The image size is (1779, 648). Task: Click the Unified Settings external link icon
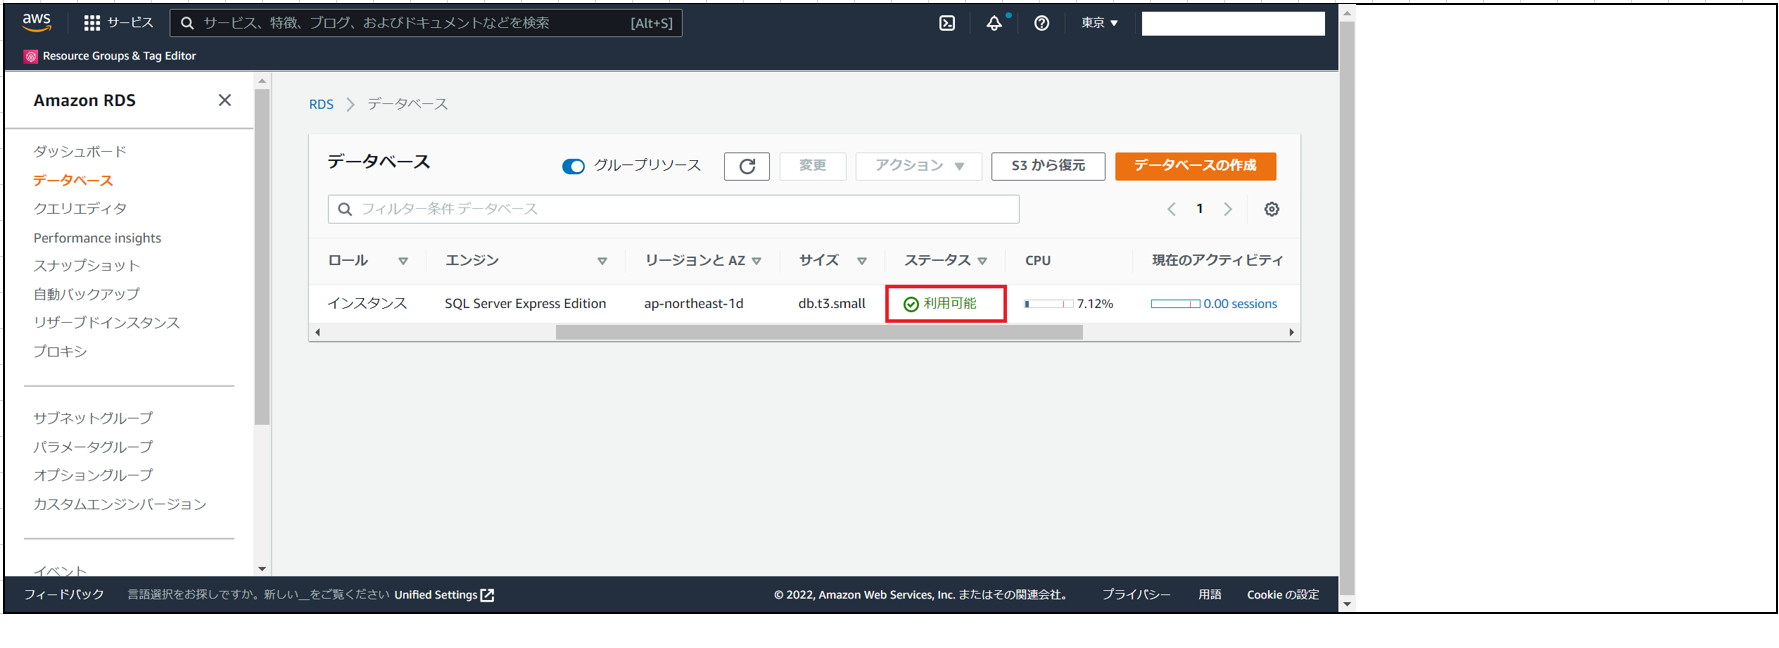pyautogui.click(x=488, y=595)
